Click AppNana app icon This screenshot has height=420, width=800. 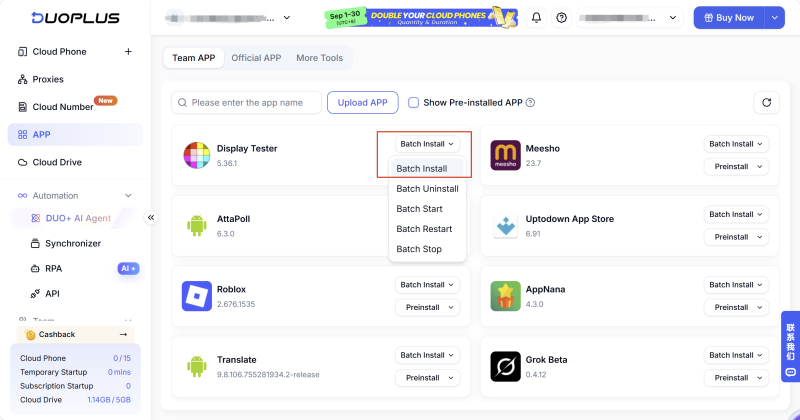pyautogui.click(x=506, y=296)
